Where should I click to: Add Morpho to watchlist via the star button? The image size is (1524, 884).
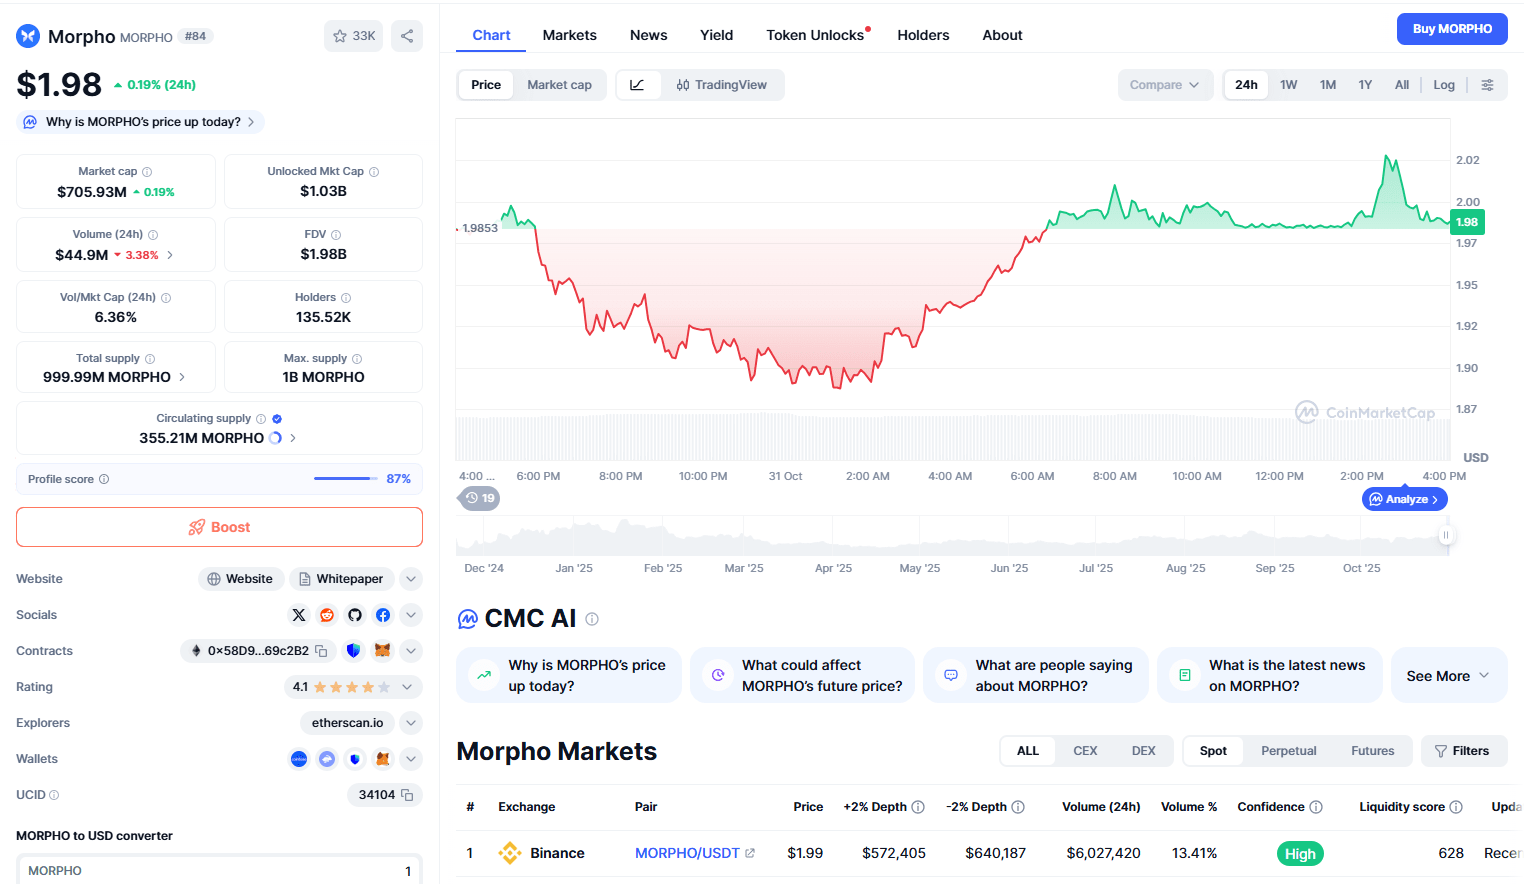pyautogui.click(x=353, y=36)
